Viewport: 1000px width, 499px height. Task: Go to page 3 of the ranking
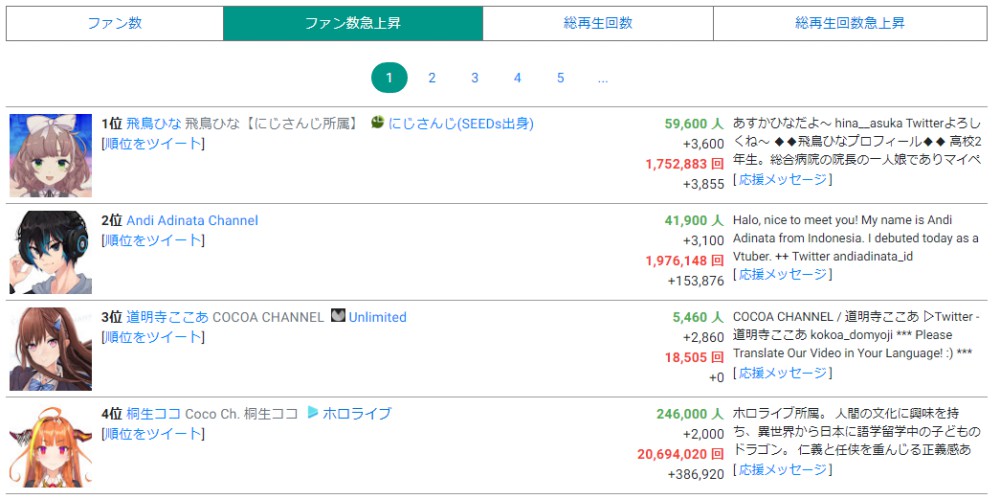coord(474,78)
